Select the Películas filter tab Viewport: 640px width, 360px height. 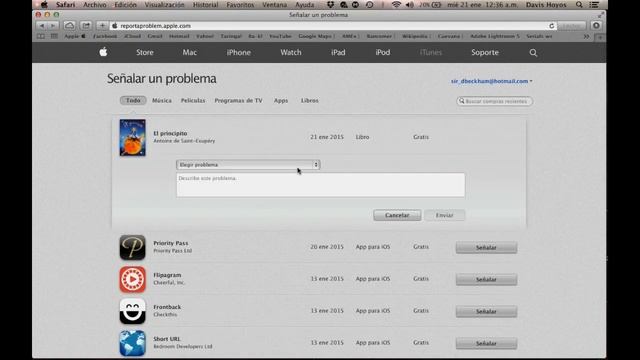point(193,100)
